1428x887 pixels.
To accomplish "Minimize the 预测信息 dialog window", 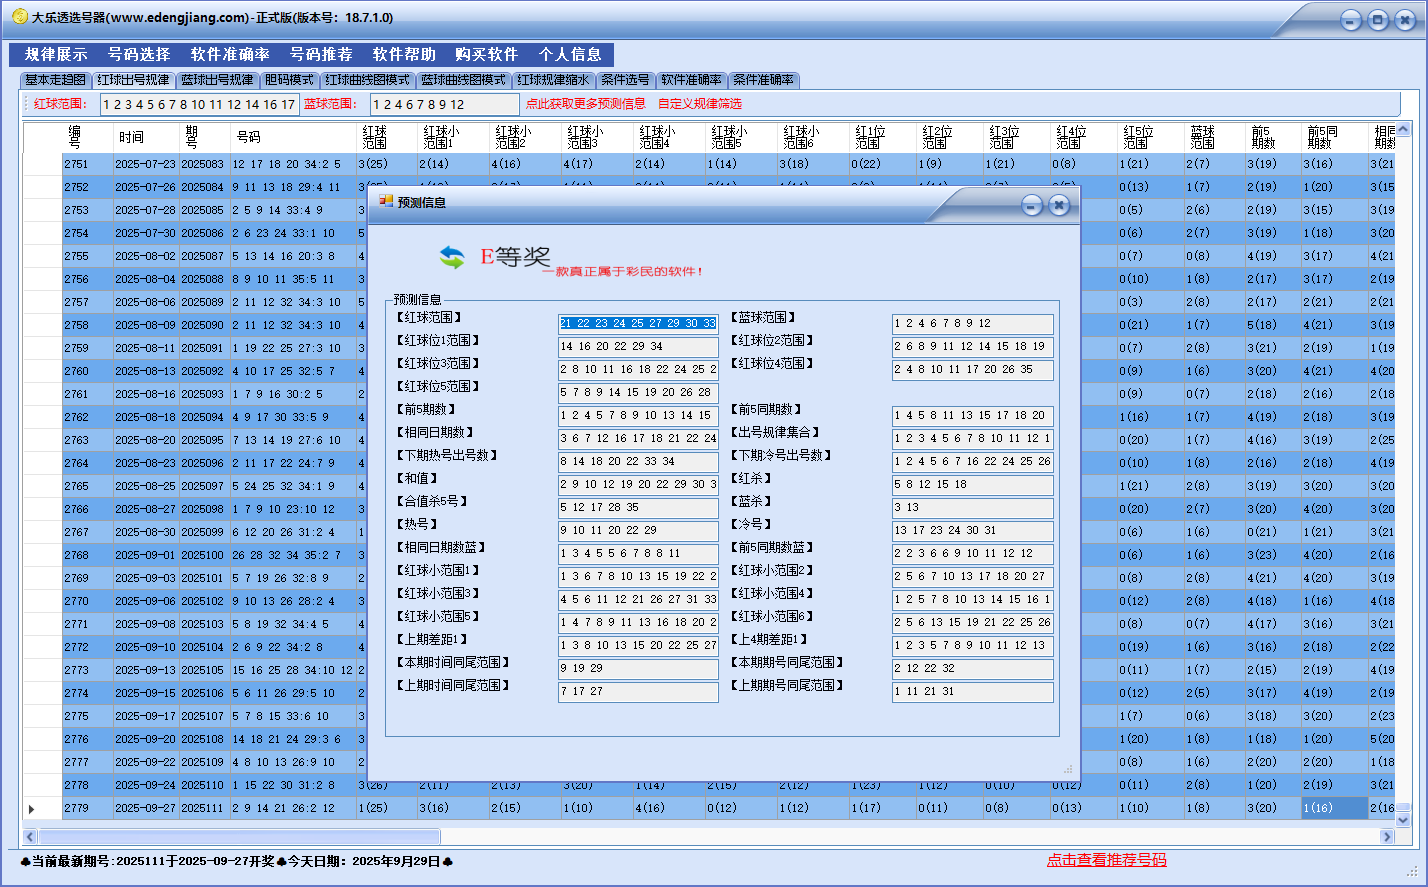I will point(1032,205).
